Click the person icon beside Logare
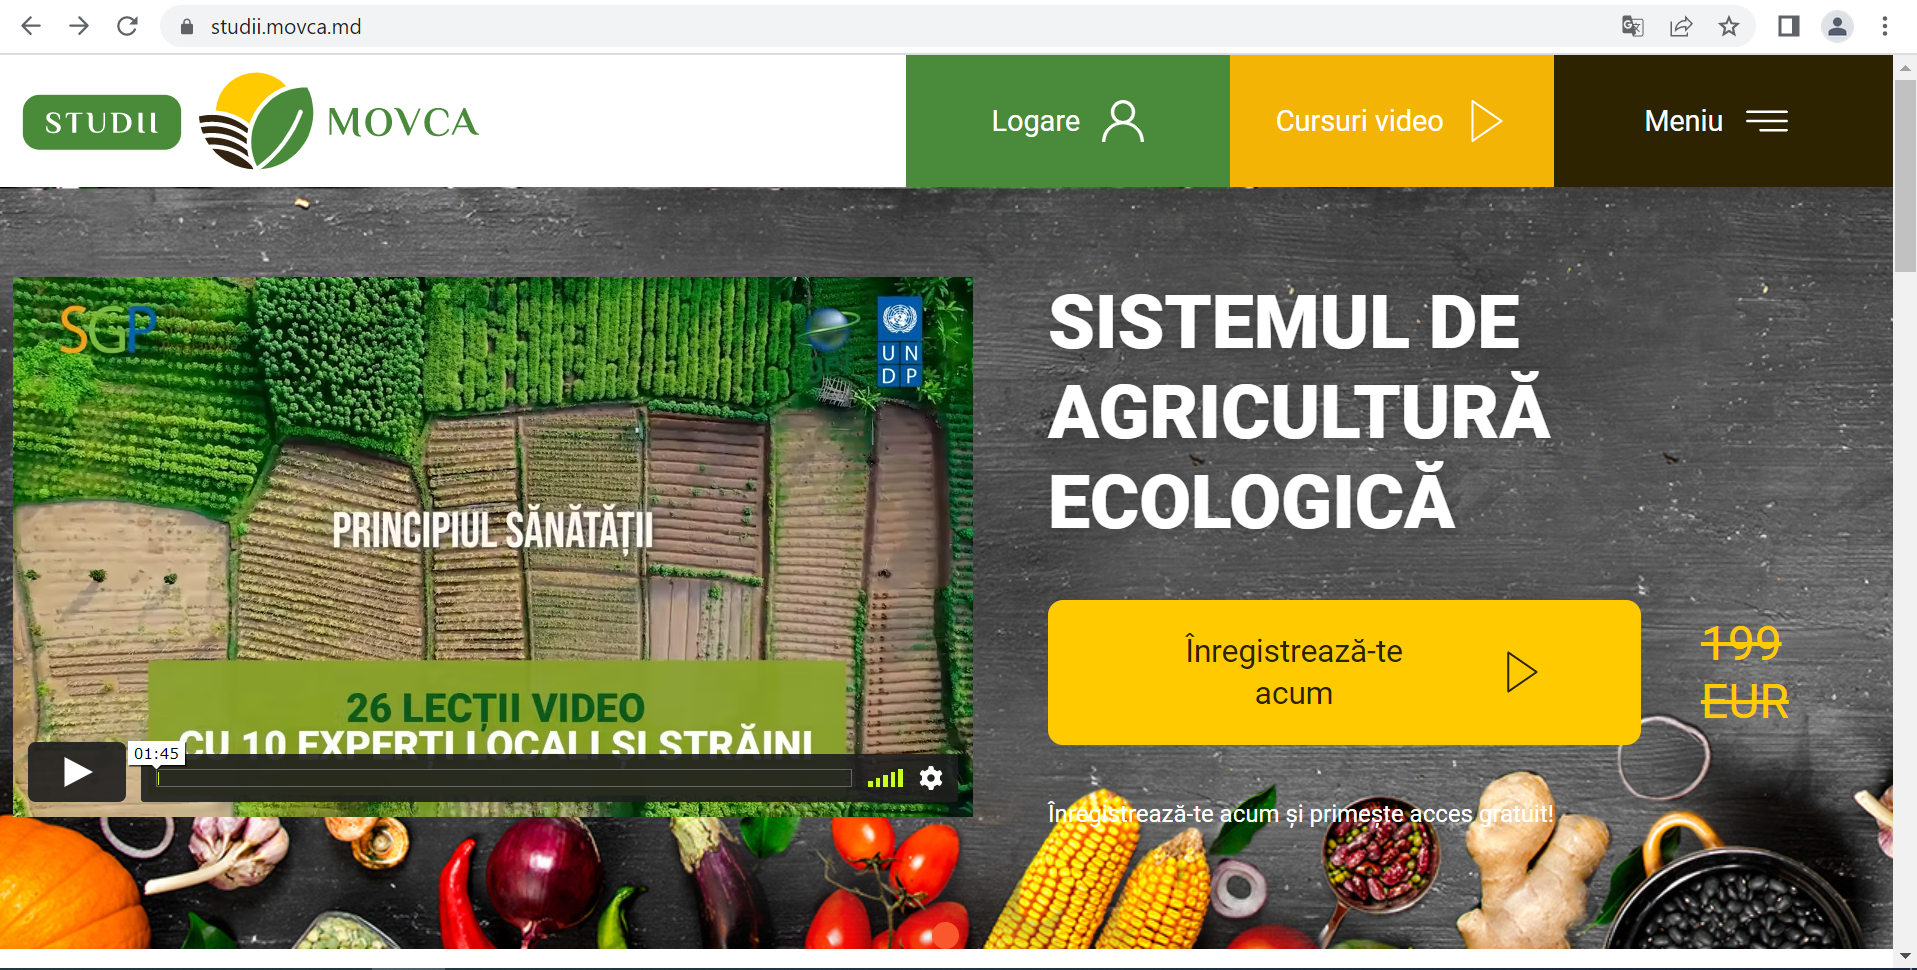 (x=1123, y=121)
